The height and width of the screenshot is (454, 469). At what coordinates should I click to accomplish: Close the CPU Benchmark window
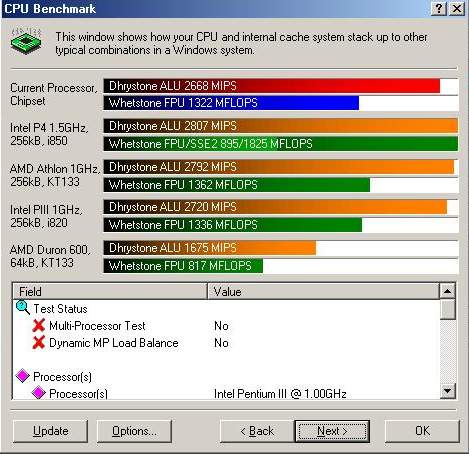457,9
